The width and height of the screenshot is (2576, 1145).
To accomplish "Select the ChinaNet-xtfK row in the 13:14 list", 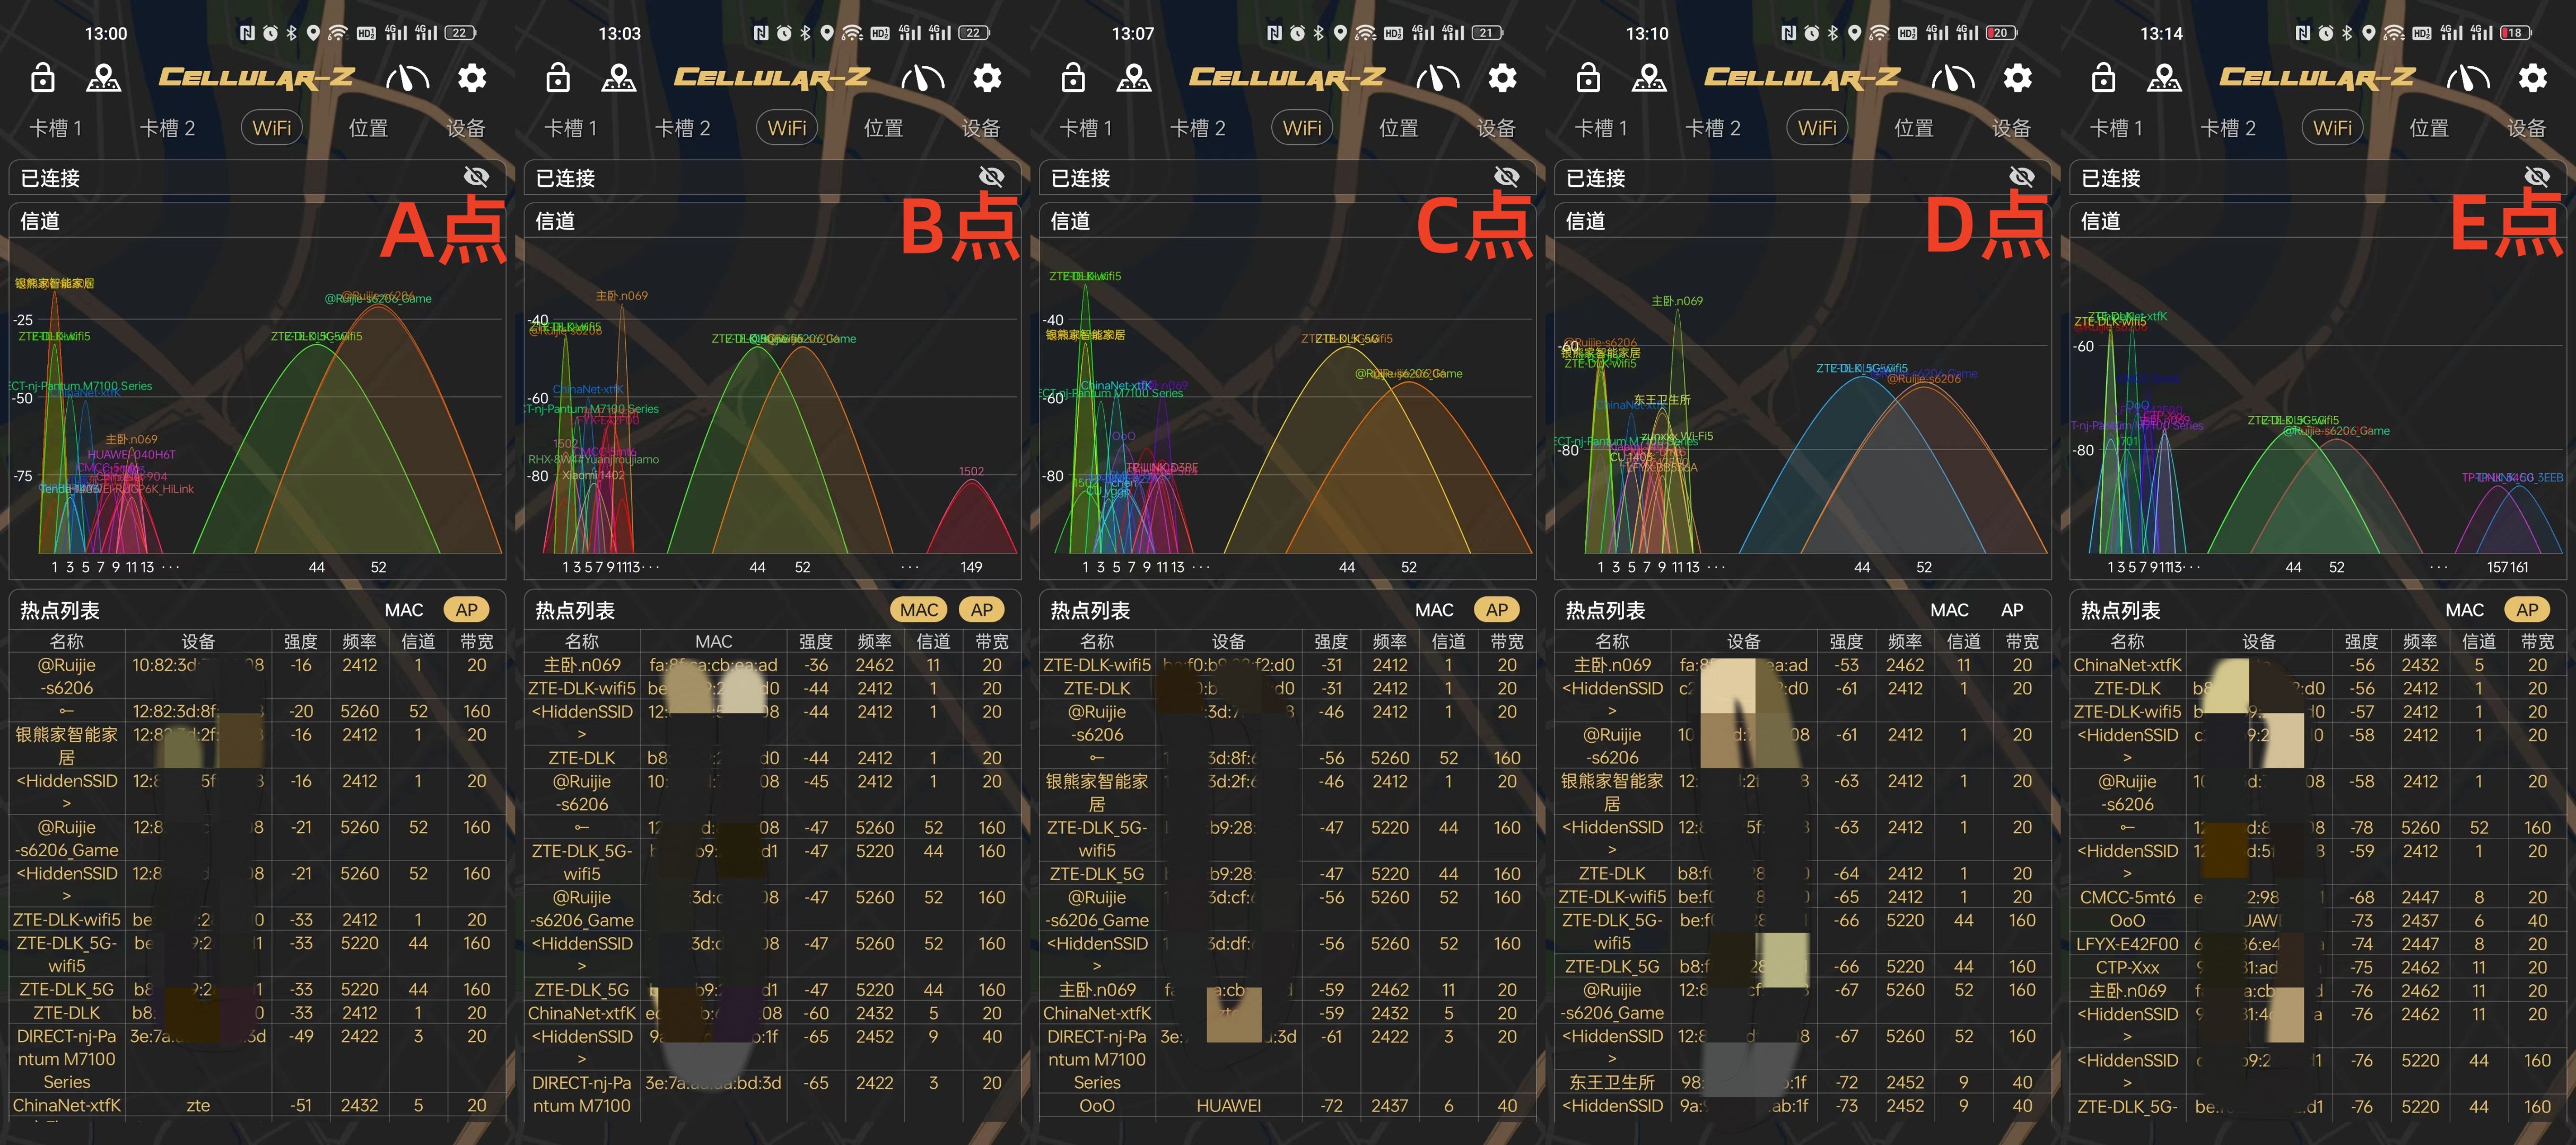I will (x=2317, y=665).
